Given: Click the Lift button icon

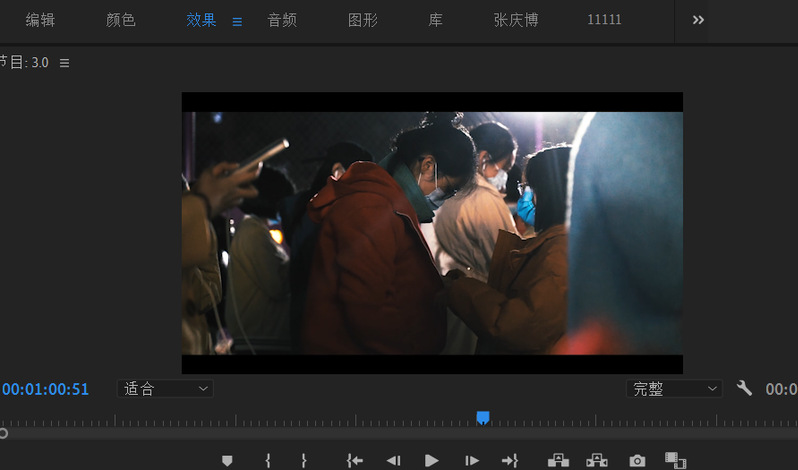Looking at the screenshot, I should click(x=558, y=460).
